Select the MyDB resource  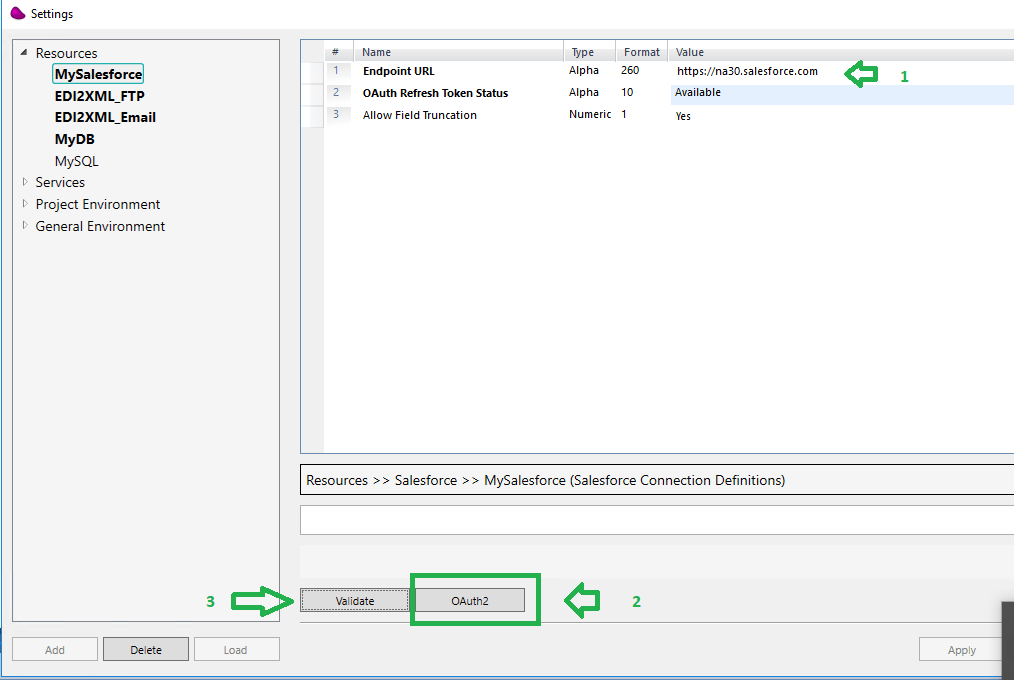click(74, 139)
